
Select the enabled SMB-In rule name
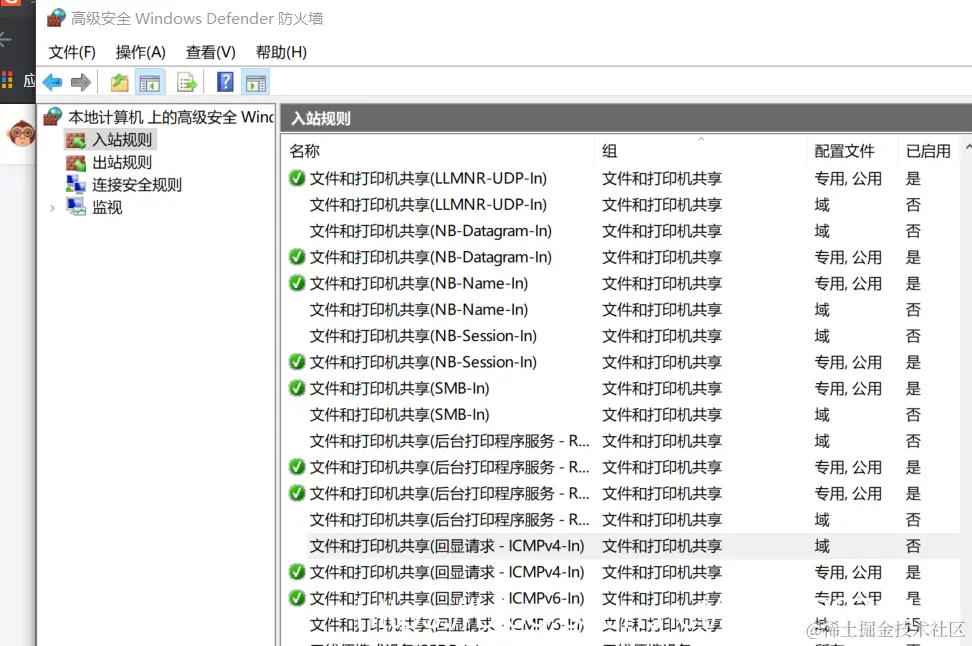[400, 388]
